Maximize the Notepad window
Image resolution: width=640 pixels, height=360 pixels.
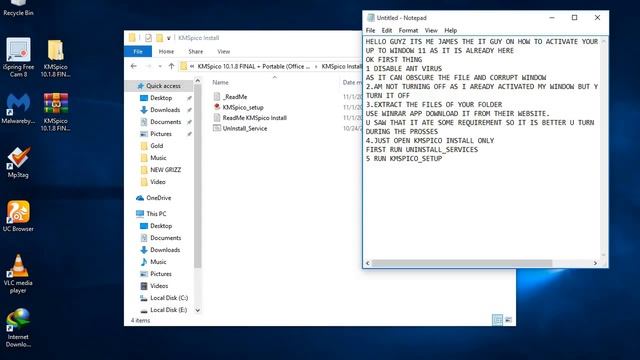tap(574, 18)
